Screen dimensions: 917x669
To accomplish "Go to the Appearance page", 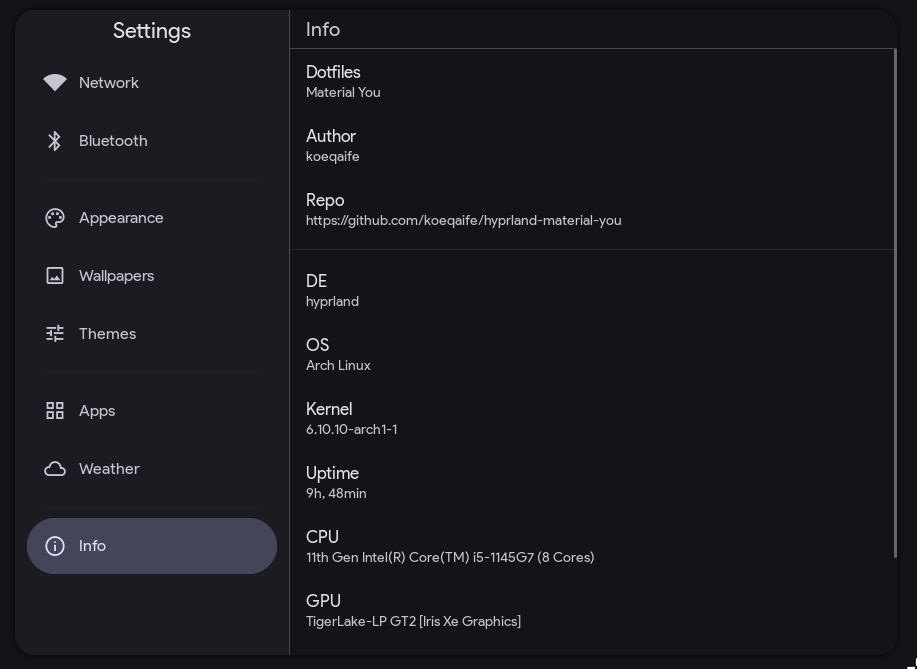I will [121, 218].
